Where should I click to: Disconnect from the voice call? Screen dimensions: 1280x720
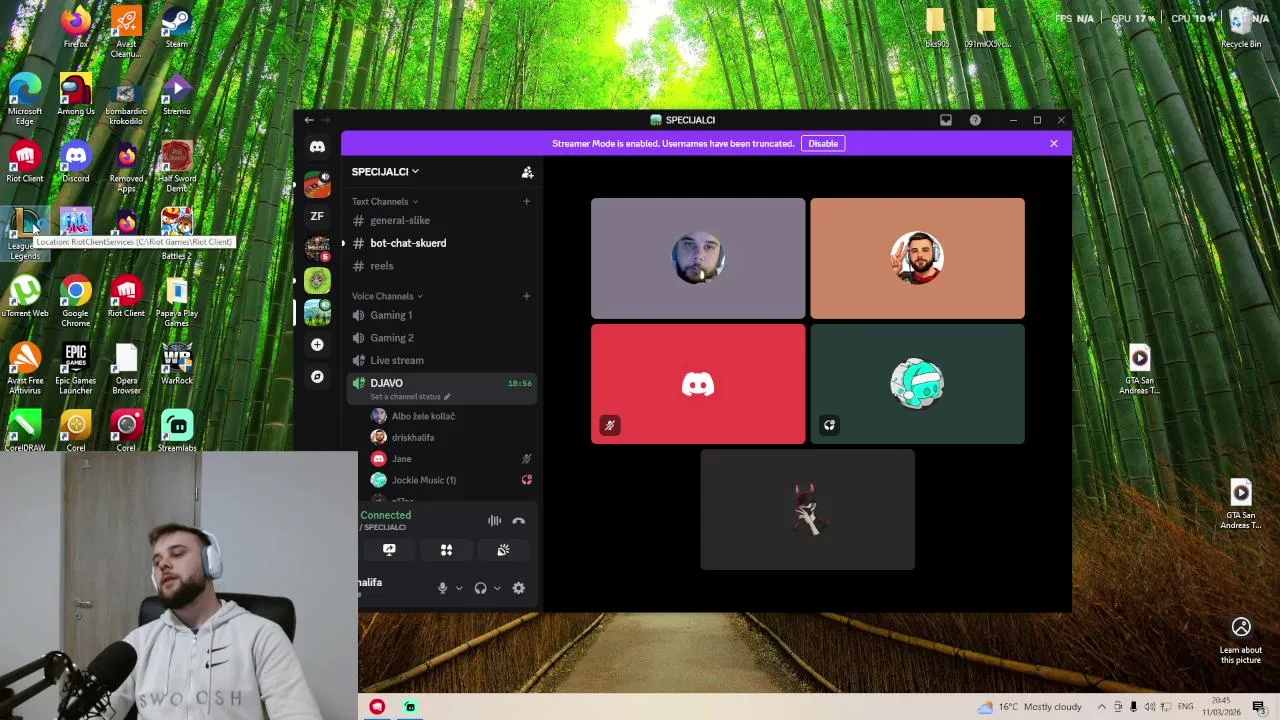click(x=518, y=521)
